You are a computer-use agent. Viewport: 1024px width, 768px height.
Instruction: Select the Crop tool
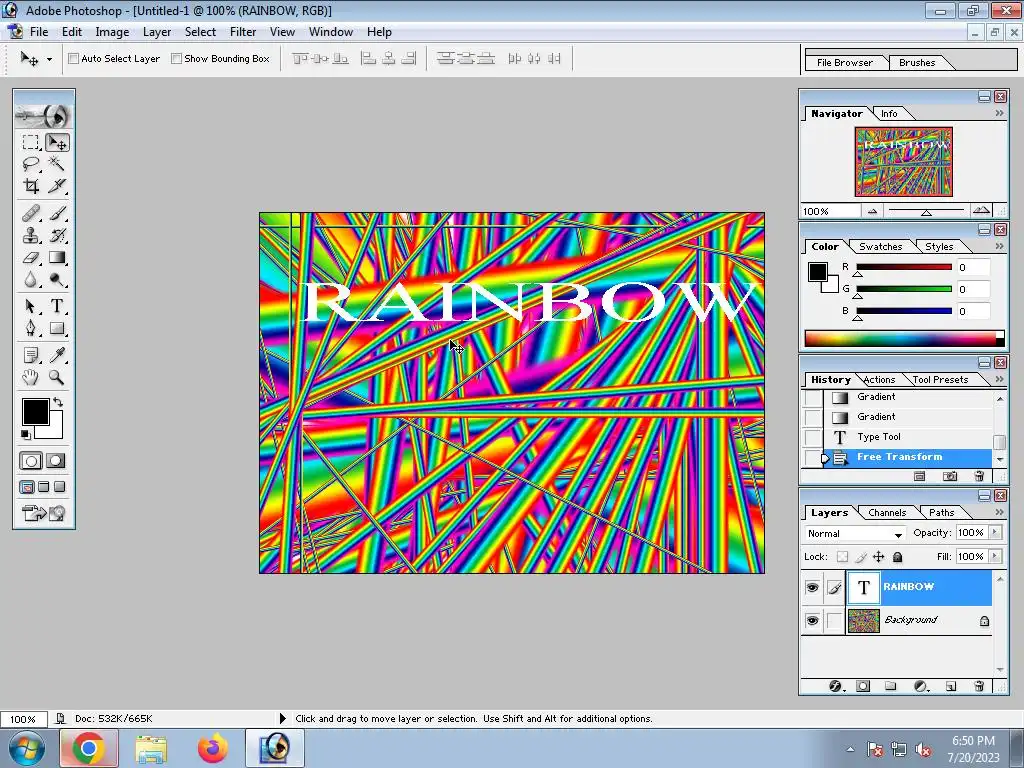click(31, 186)
